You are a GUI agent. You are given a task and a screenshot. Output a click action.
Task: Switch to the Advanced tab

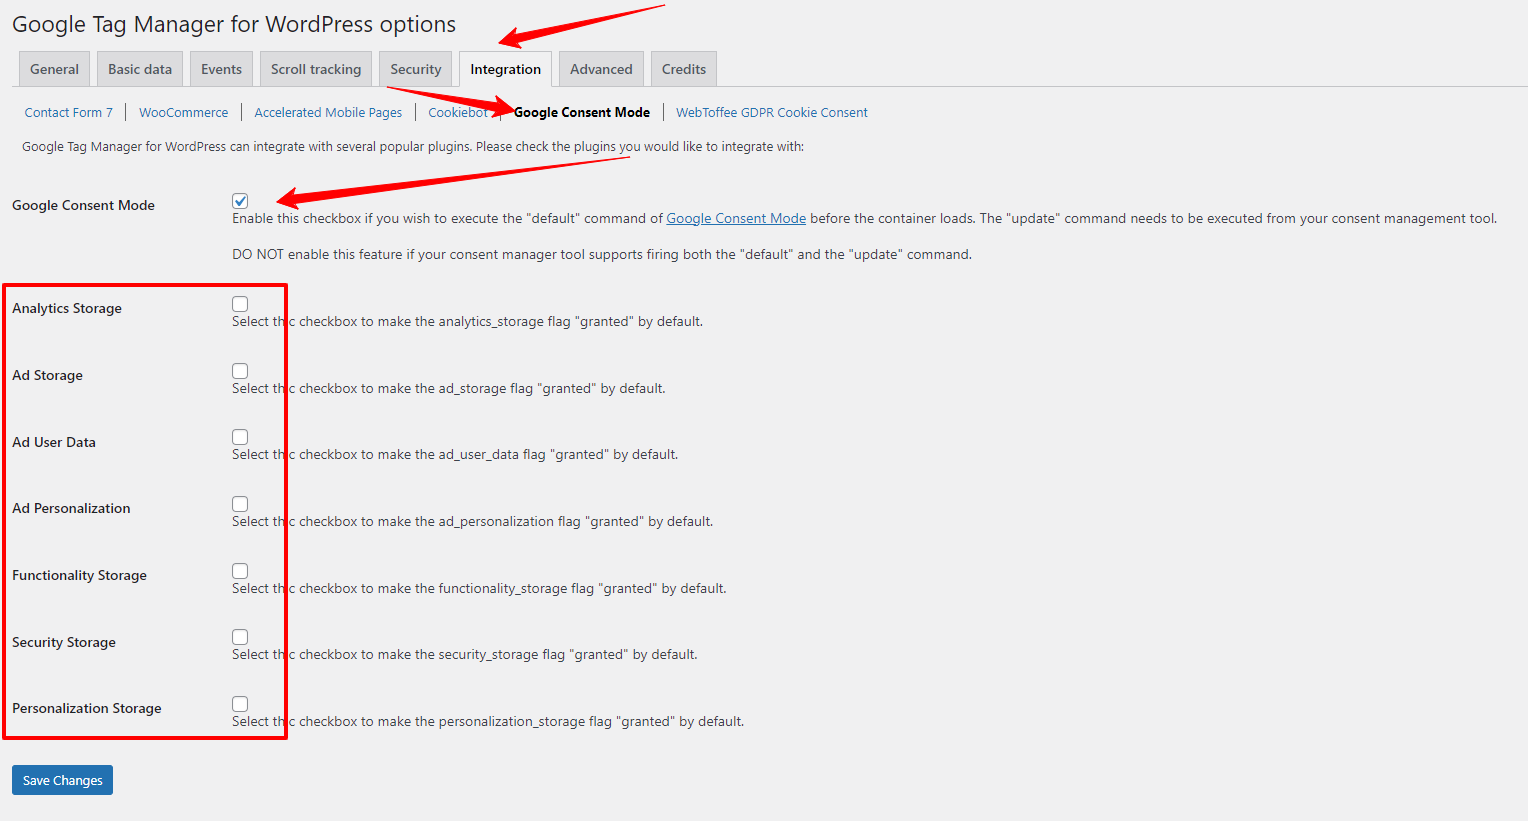click(601, 69)
